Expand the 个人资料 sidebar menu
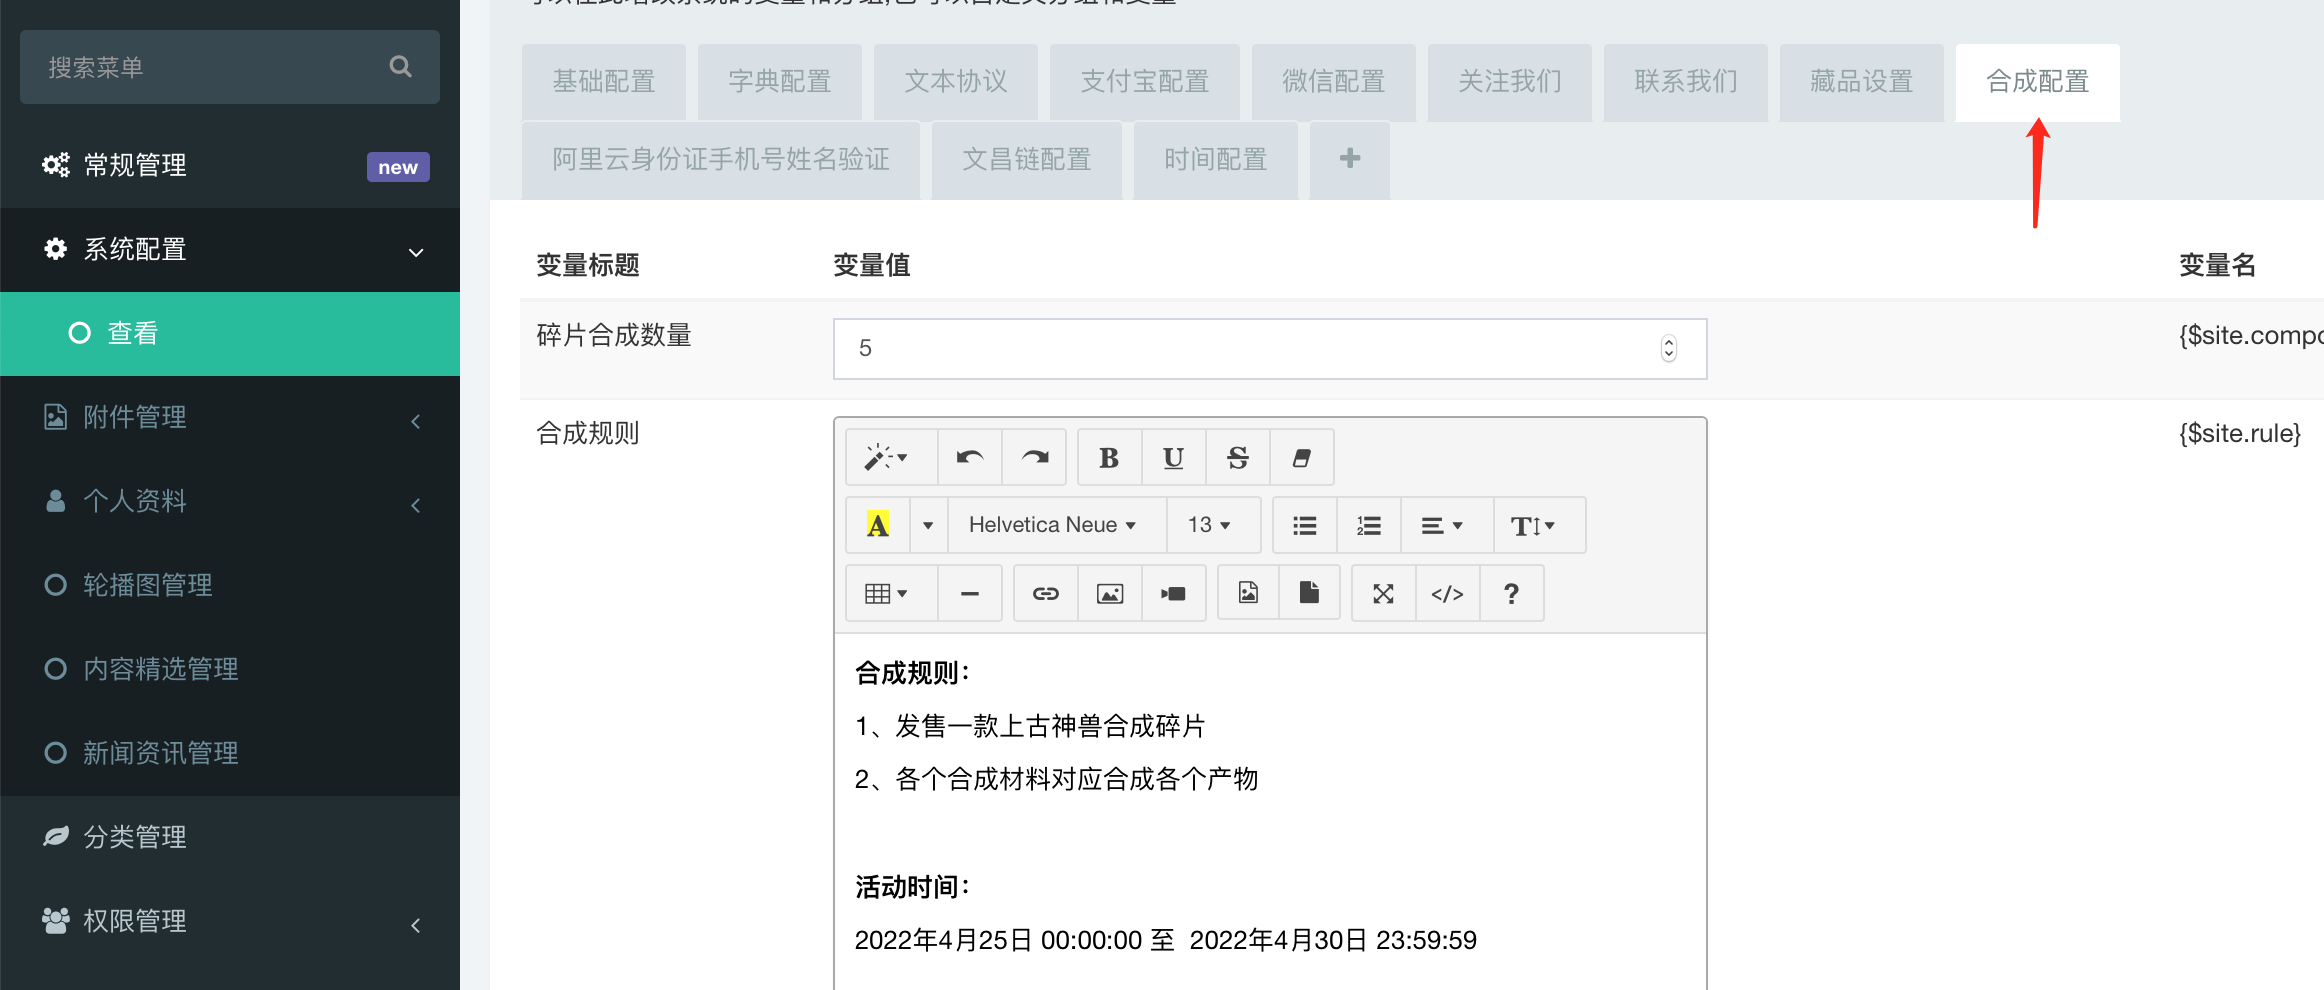 click(x=230, y=502)
